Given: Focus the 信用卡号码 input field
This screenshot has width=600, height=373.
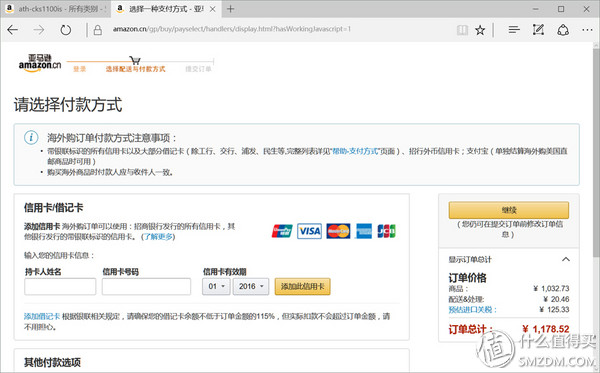Looking at the screenshot, I should 146,287.
